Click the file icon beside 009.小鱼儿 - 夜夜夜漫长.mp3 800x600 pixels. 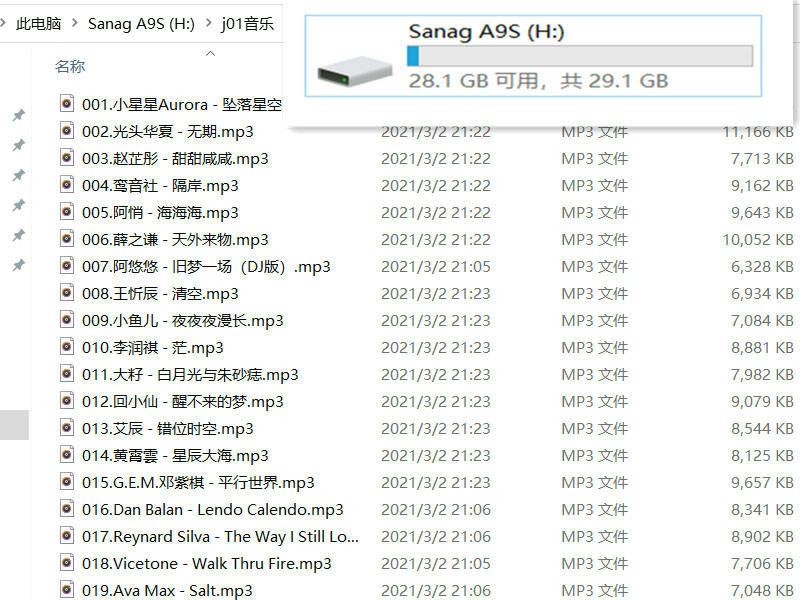[66, 320]
